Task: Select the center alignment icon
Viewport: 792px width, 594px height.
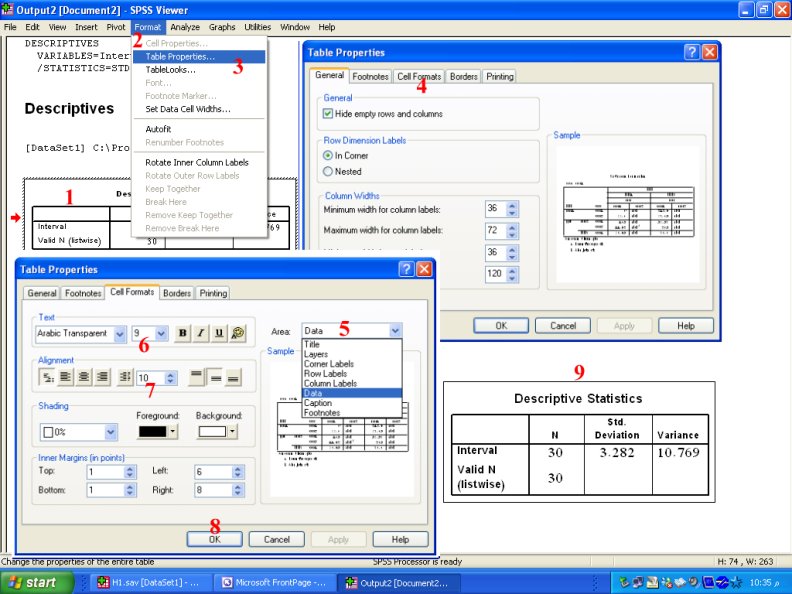Action: click(84, 377)
